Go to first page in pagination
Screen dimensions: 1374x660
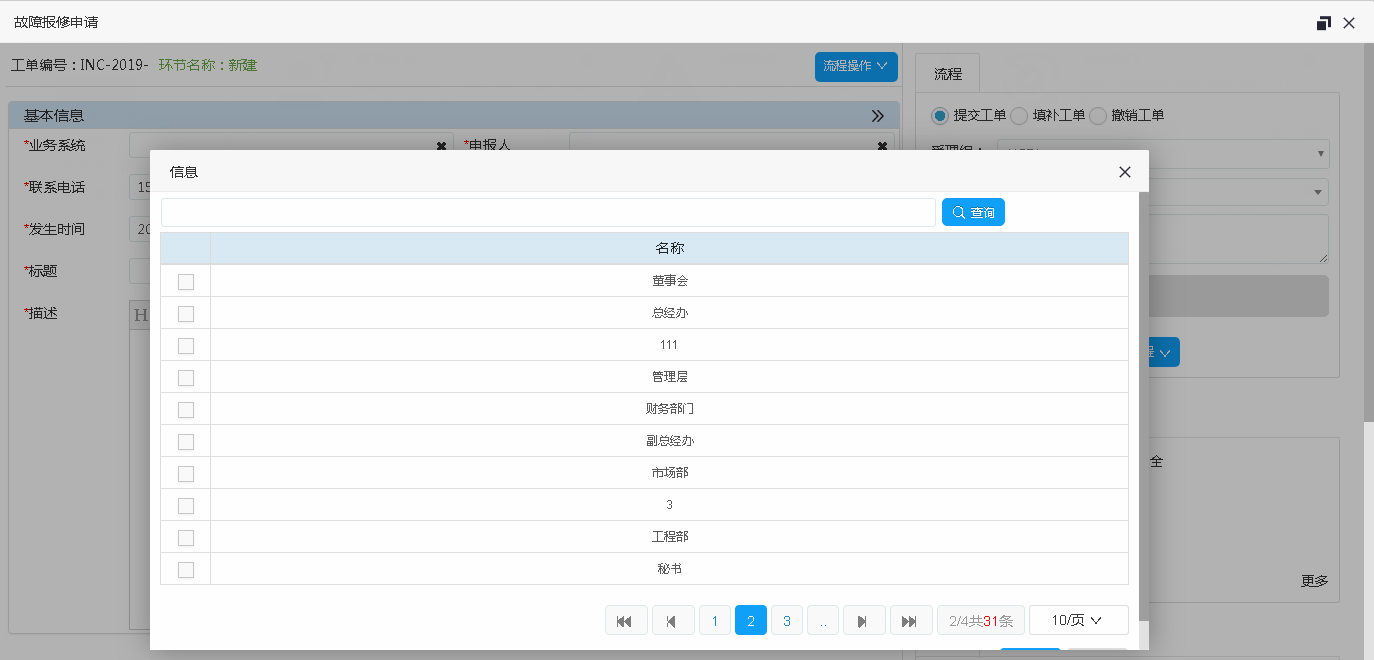(626, 621)
